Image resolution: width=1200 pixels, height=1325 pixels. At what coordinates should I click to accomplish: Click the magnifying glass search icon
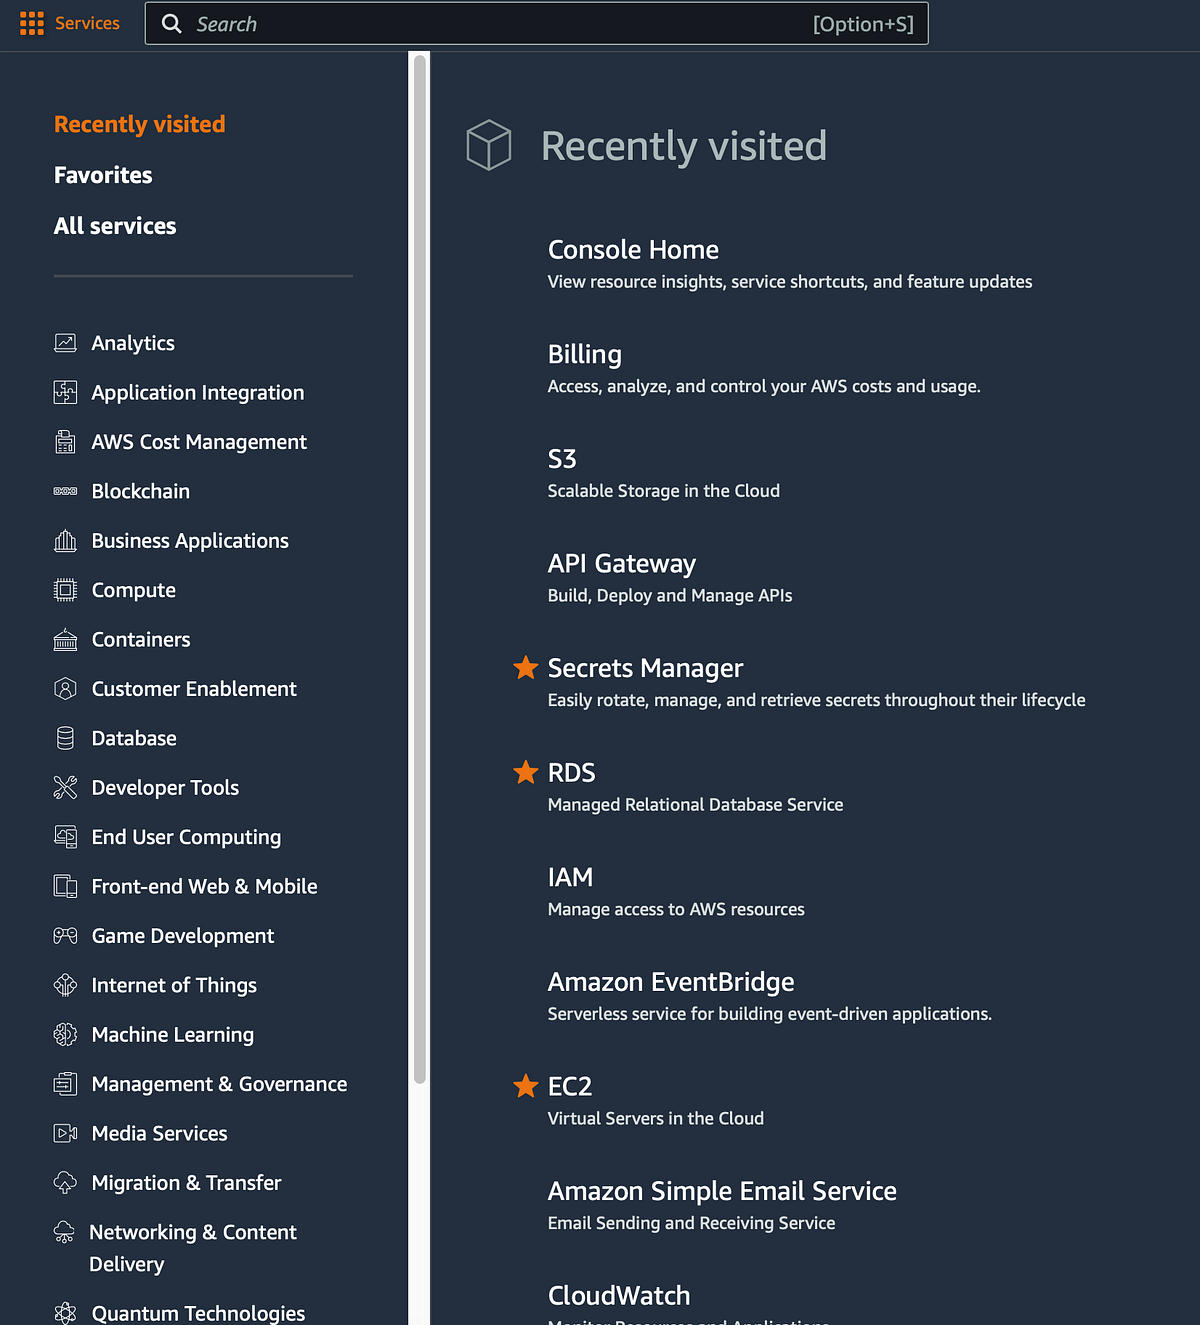[x=171, y=23]
